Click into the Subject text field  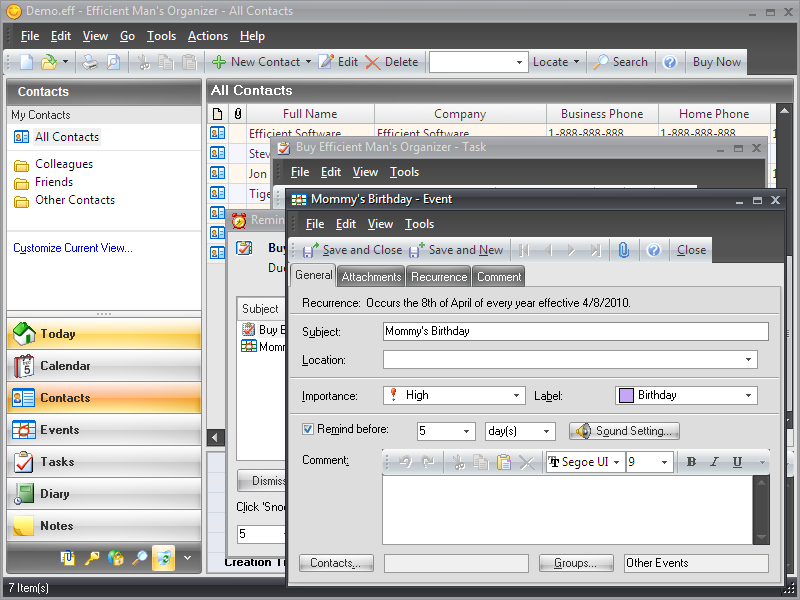tap(575, 331)
